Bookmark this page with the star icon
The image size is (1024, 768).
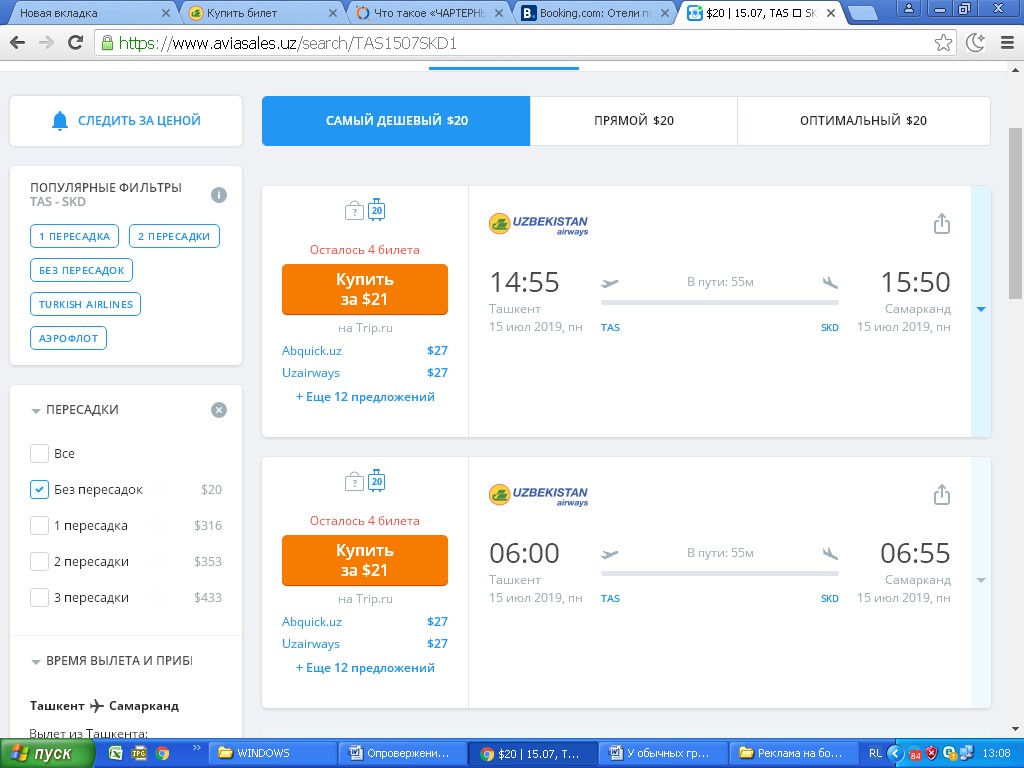pyautogui.click(x=943, y=43)
